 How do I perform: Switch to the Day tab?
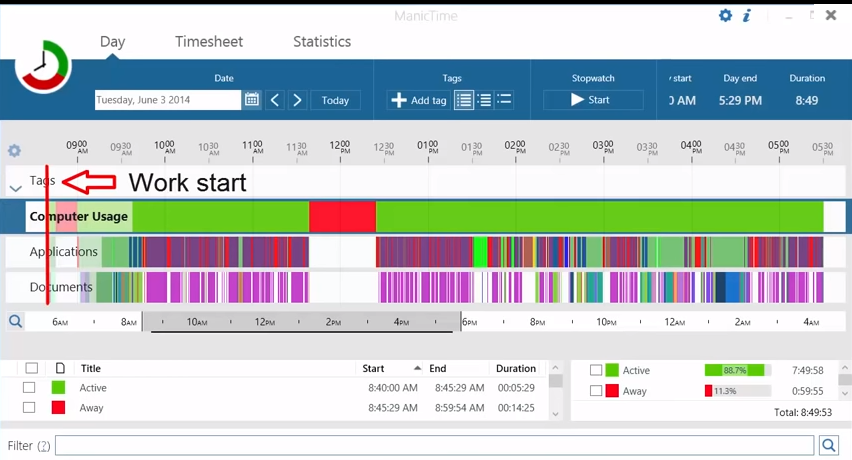click(112, 41)
